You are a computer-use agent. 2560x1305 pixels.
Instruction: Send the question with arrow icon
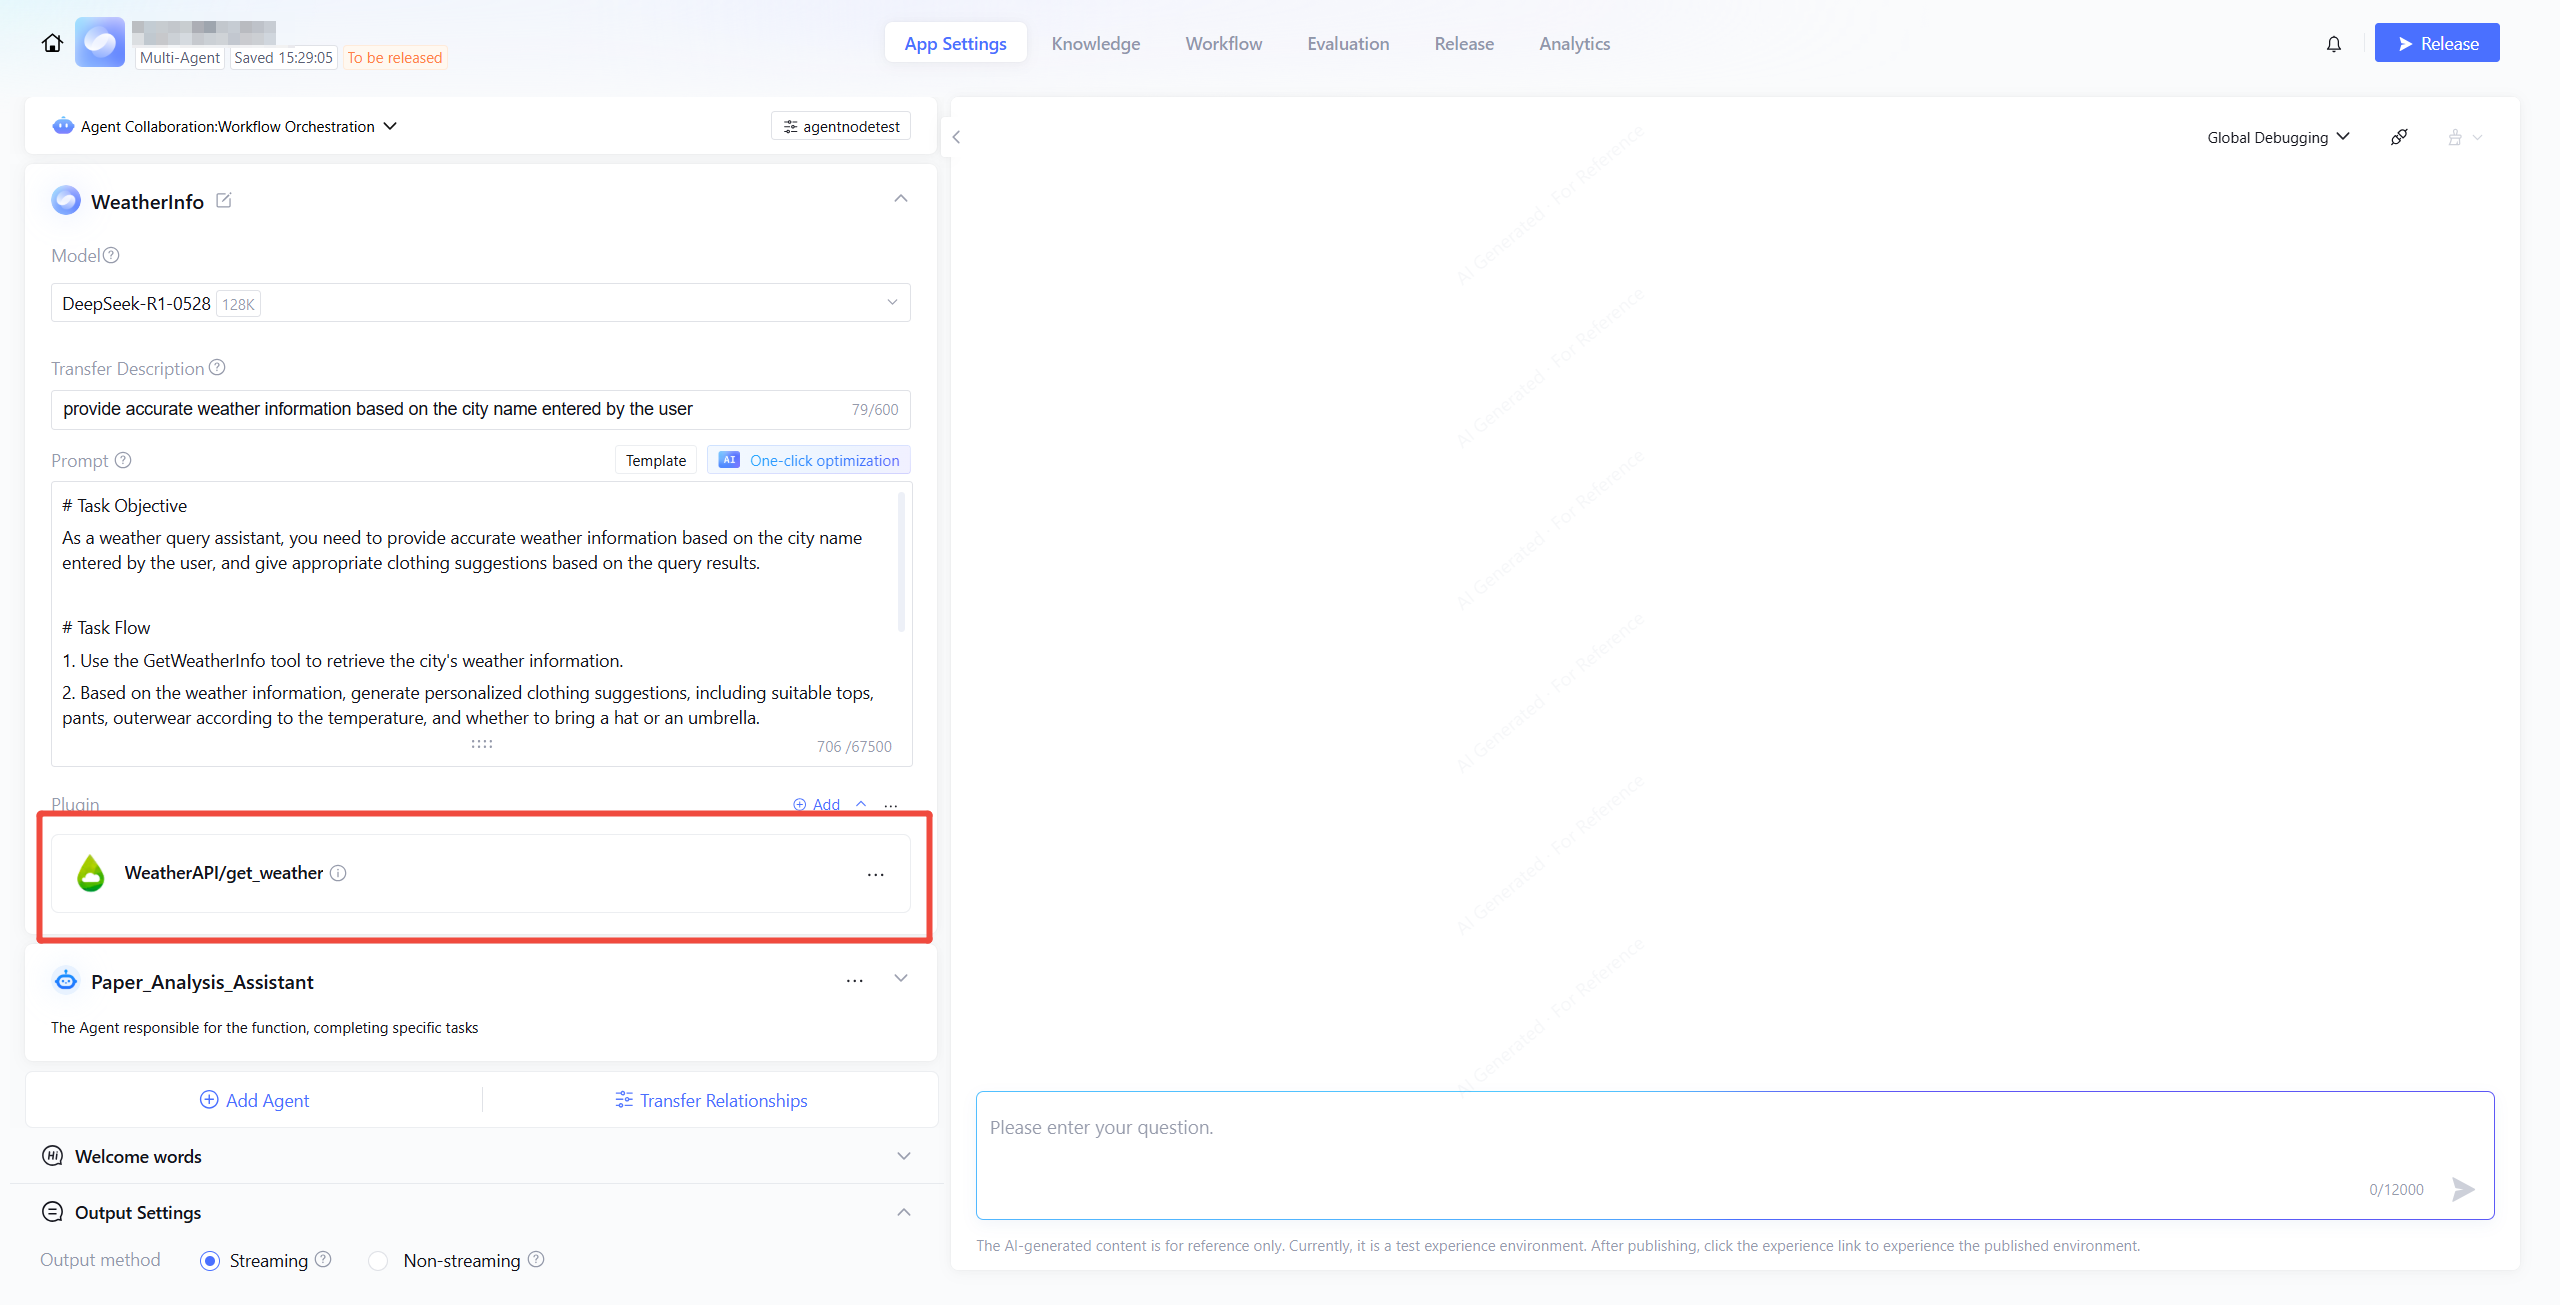pyautogui.click(x=2463, y=1189)
